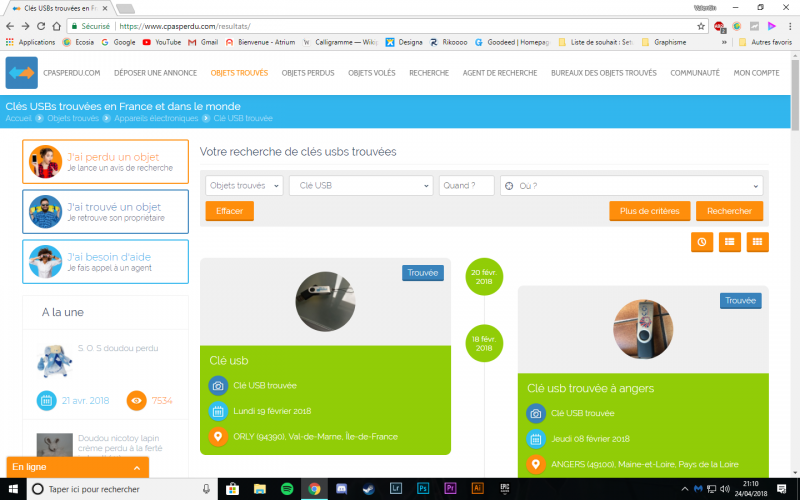Open Photoshop from the taskbar
Viewport: 800px width, 500px height.
[423, 489]
